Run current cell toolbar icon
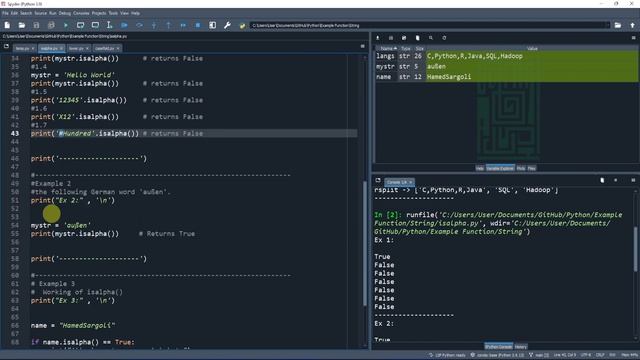640x360 pixels. coord(80,25)
